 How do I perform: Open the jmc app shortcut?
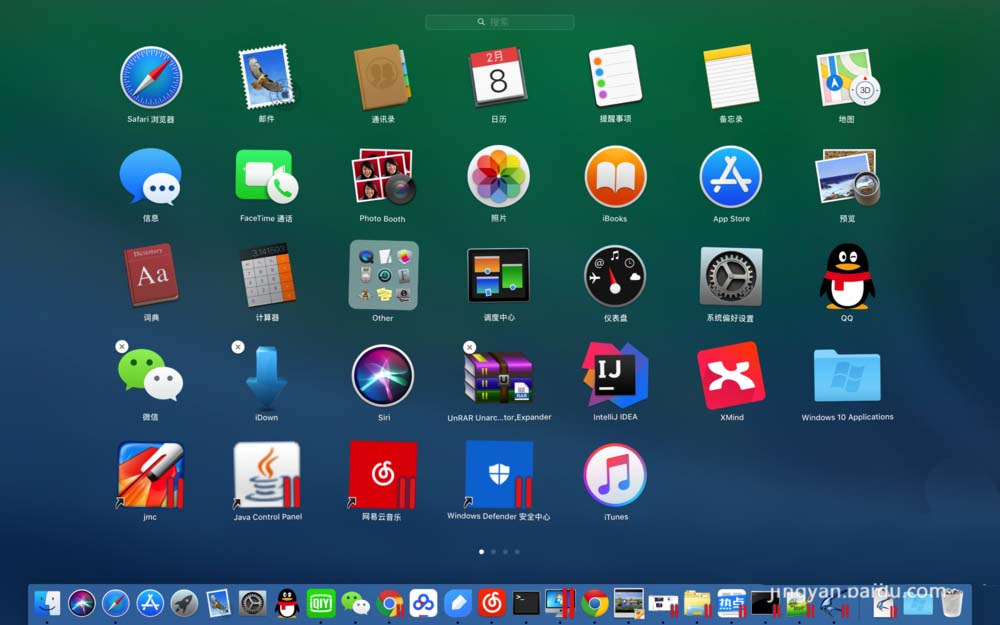pyautogui.click(x=151, y=475)
